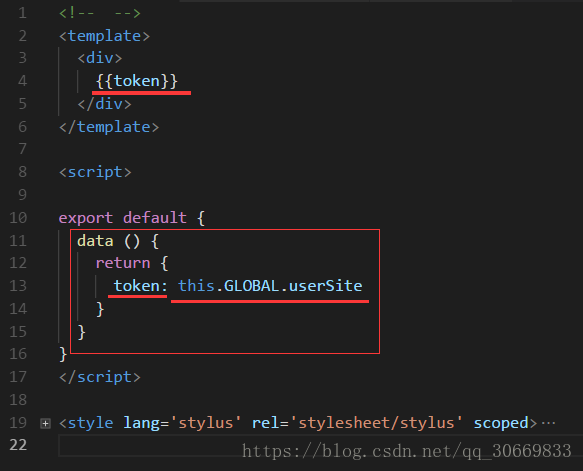Place cursor on the opening template tag
Viewport: 583px width, 471px height.
pos(104,36)
